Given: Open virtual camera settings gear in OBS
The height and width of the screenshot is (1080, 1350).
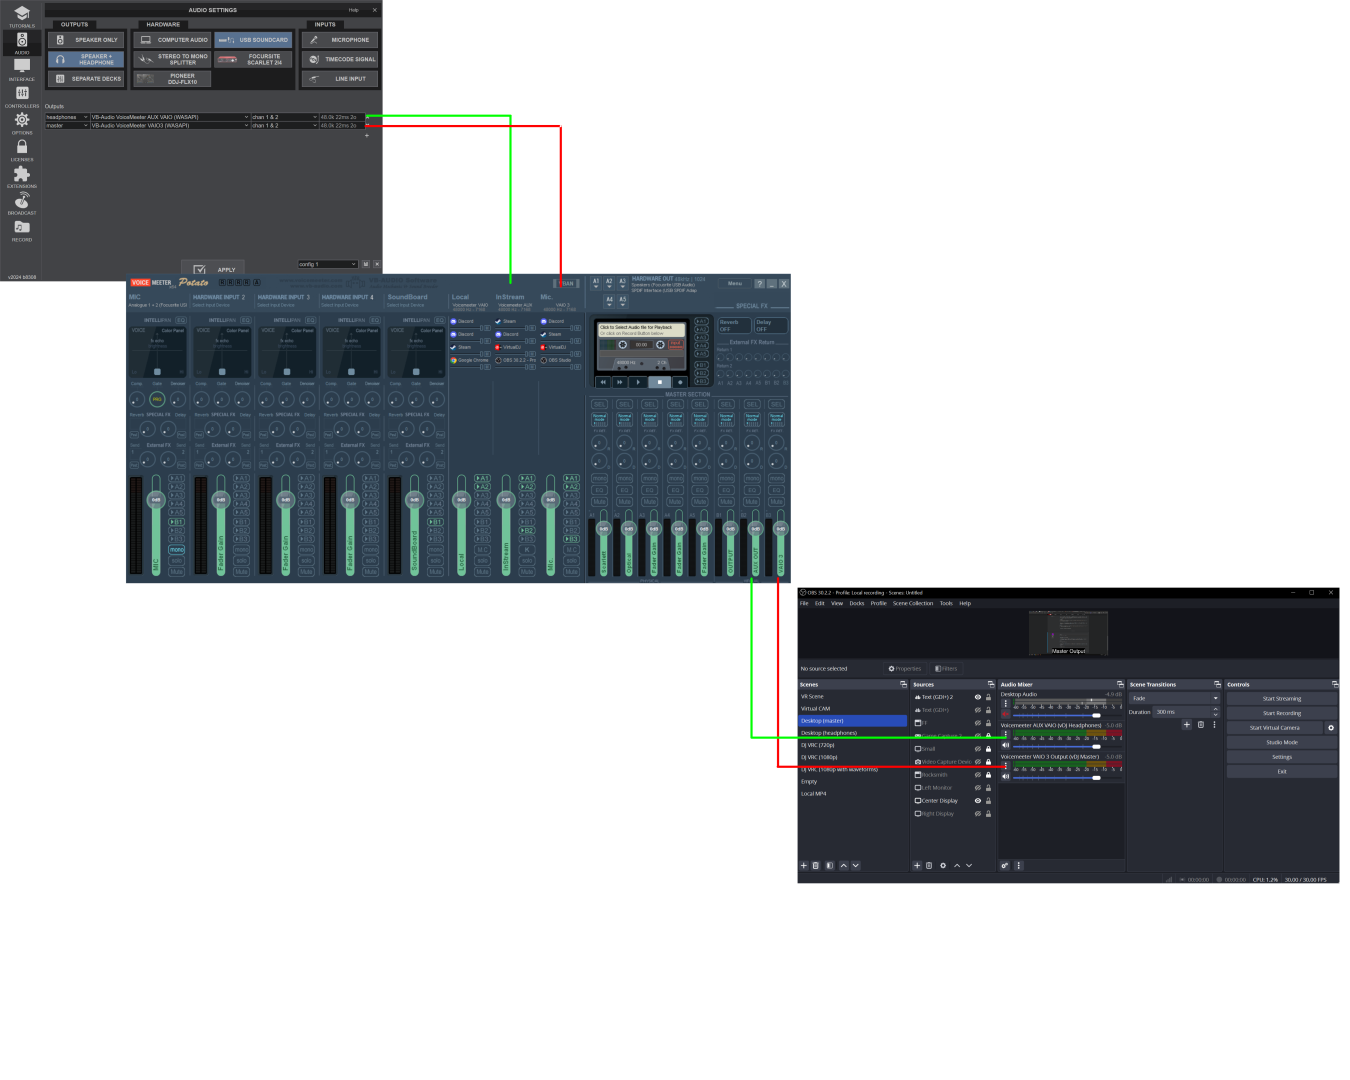Looking at the screenshot, I should [x=1331, y=728].
